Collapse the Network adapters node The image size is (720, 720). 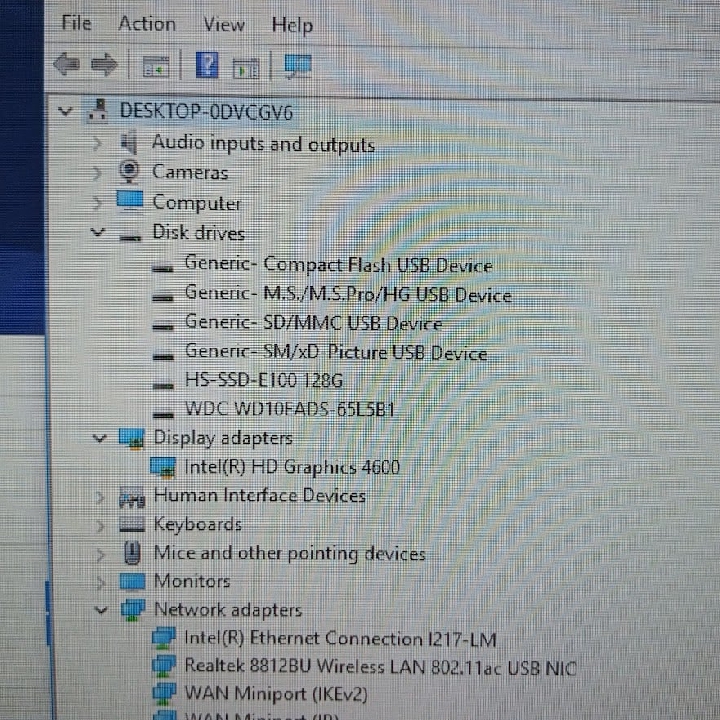coord(101,611)
